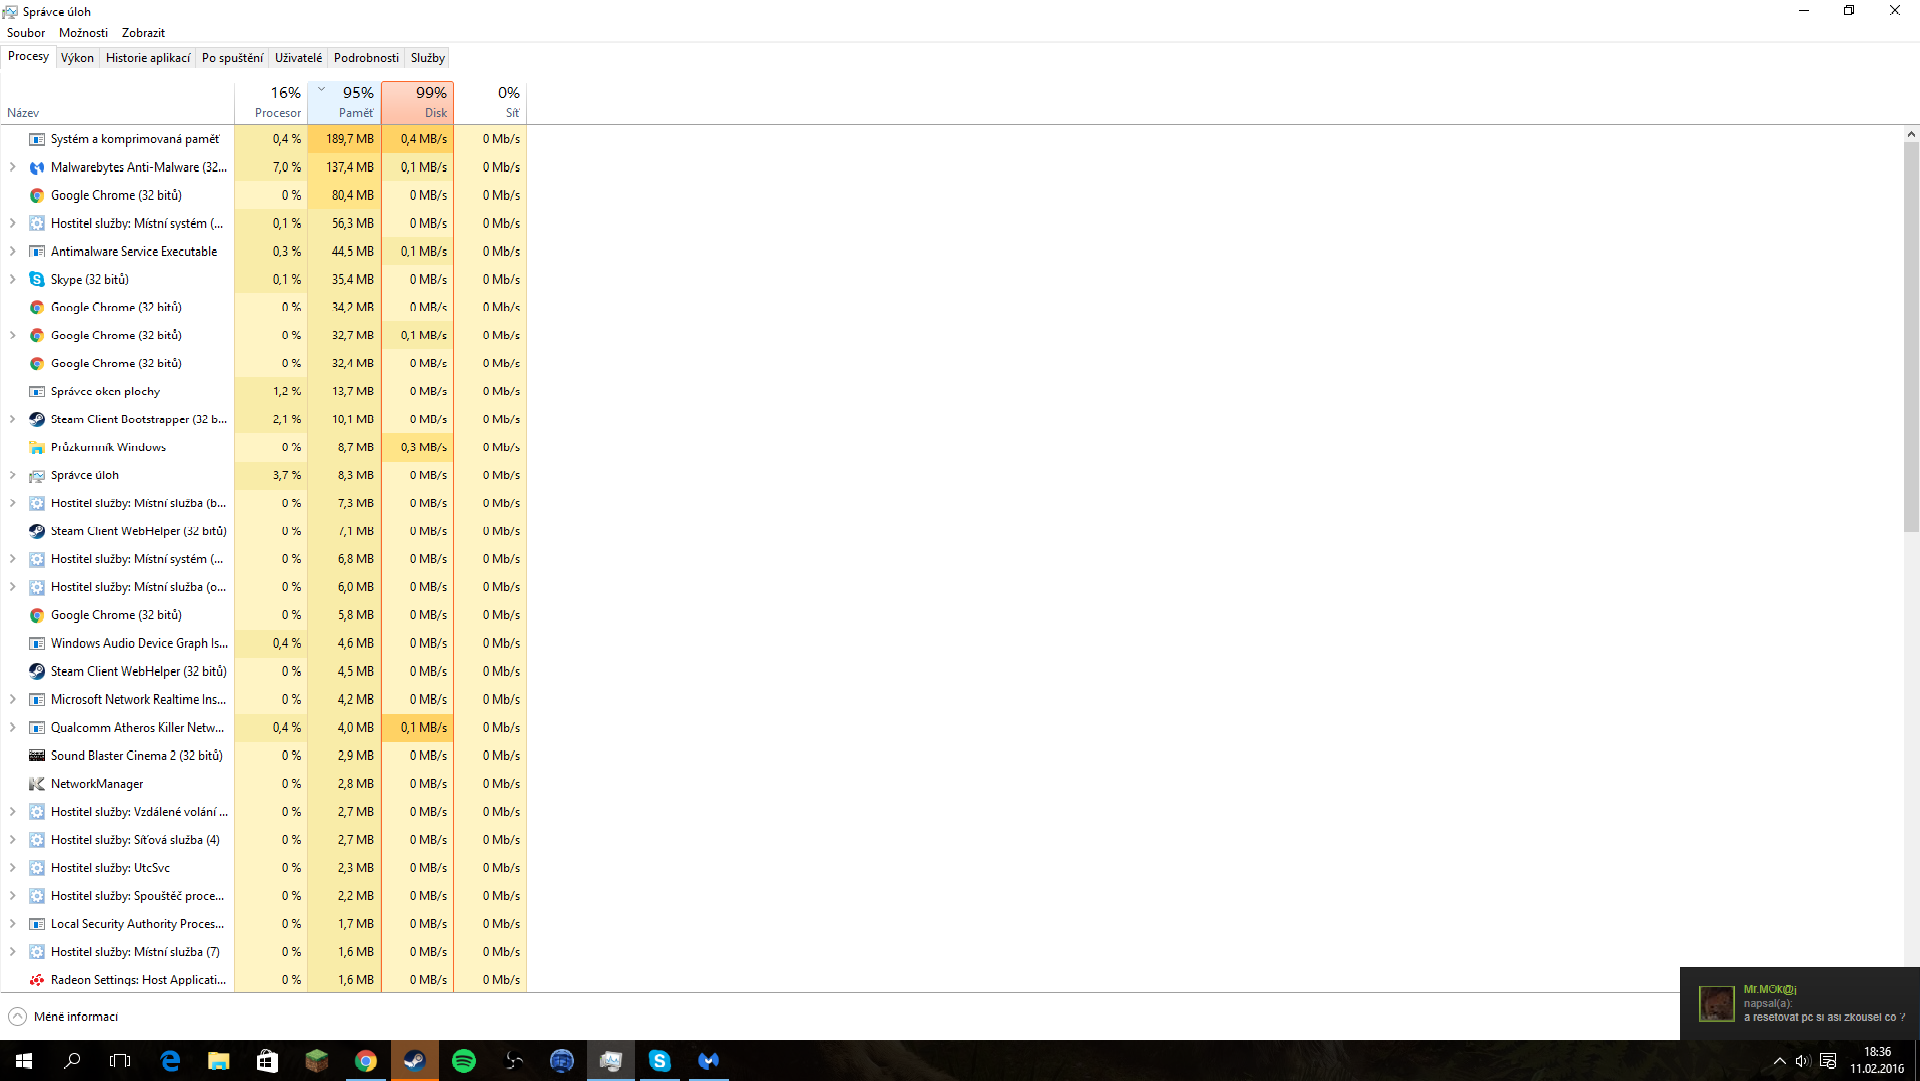Click the NetworkManager process icon
Image resolution: width=1920 pixels, height=1081 pixels.
coord(37,784)
